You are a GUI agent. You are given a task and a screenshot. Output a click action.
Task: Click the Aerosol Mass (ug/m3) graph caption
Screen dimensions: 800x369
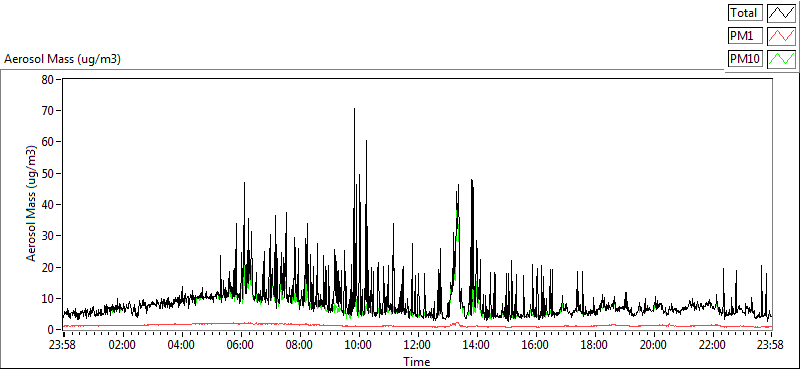pos(62,59)
